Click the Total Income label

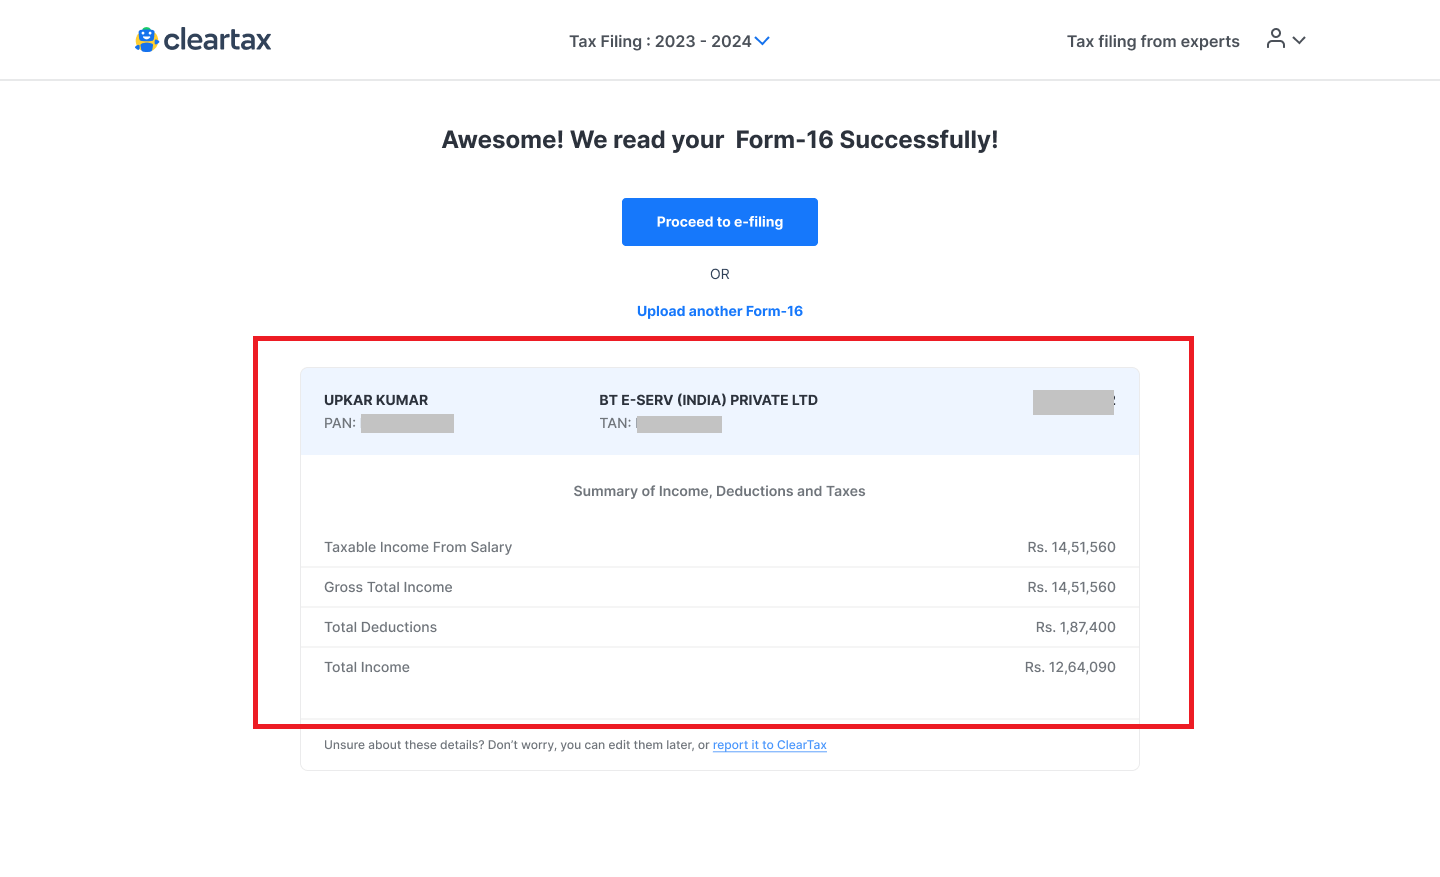pyautogui.click(x=367, y=667)
